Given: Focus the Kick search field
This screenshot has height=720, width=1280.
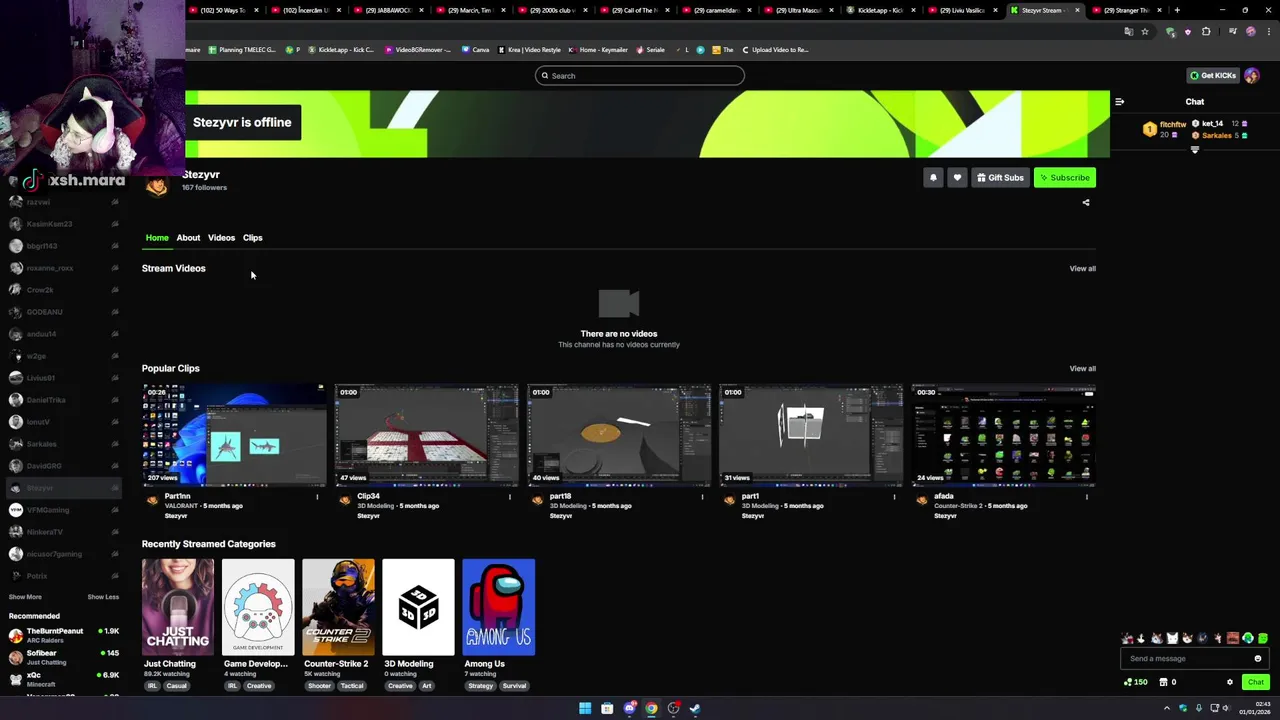Looking at the screenshot, I should point(640,76).
